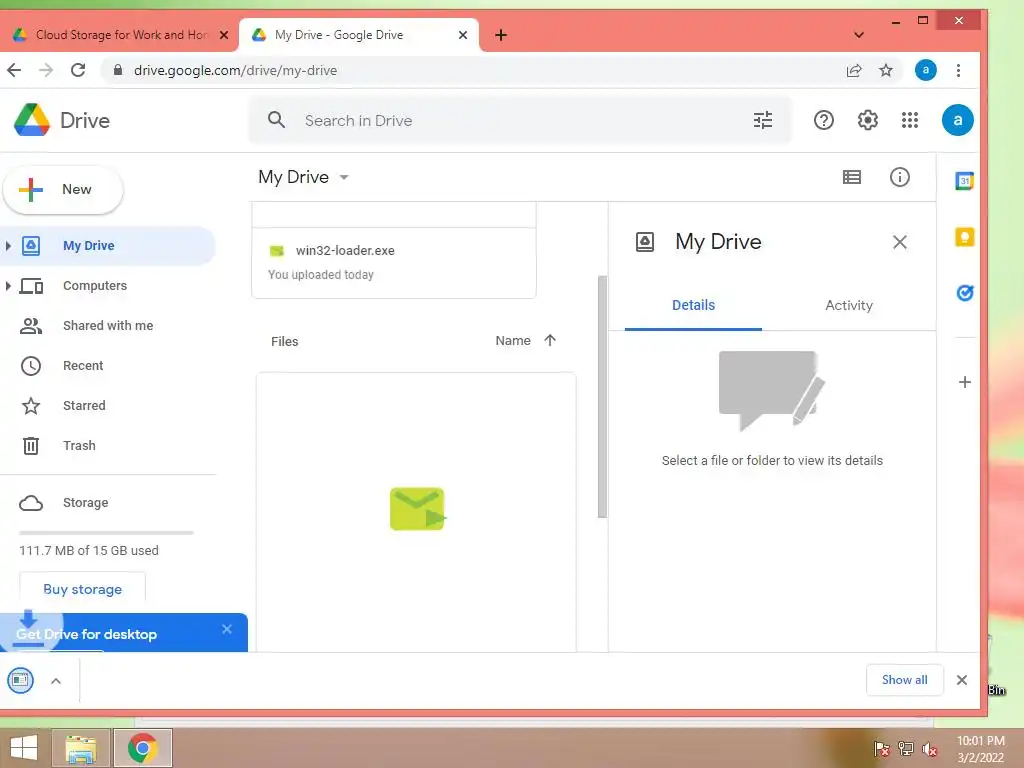This screenshot has height=768, width=1024.
Task: Open search options filter icon
Action: click(763, 120)
